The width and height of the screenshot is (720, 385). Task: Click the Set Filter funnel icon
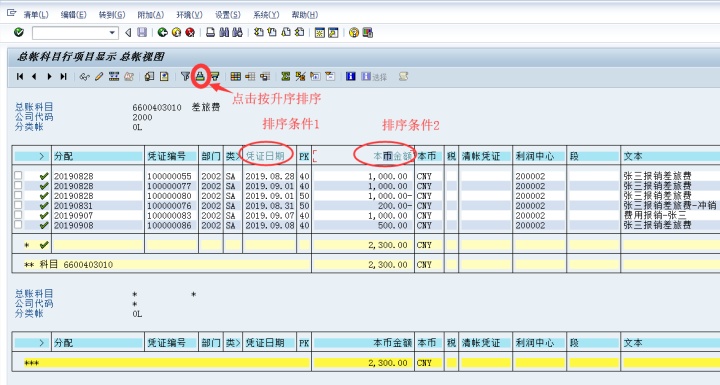pos(185,77)
